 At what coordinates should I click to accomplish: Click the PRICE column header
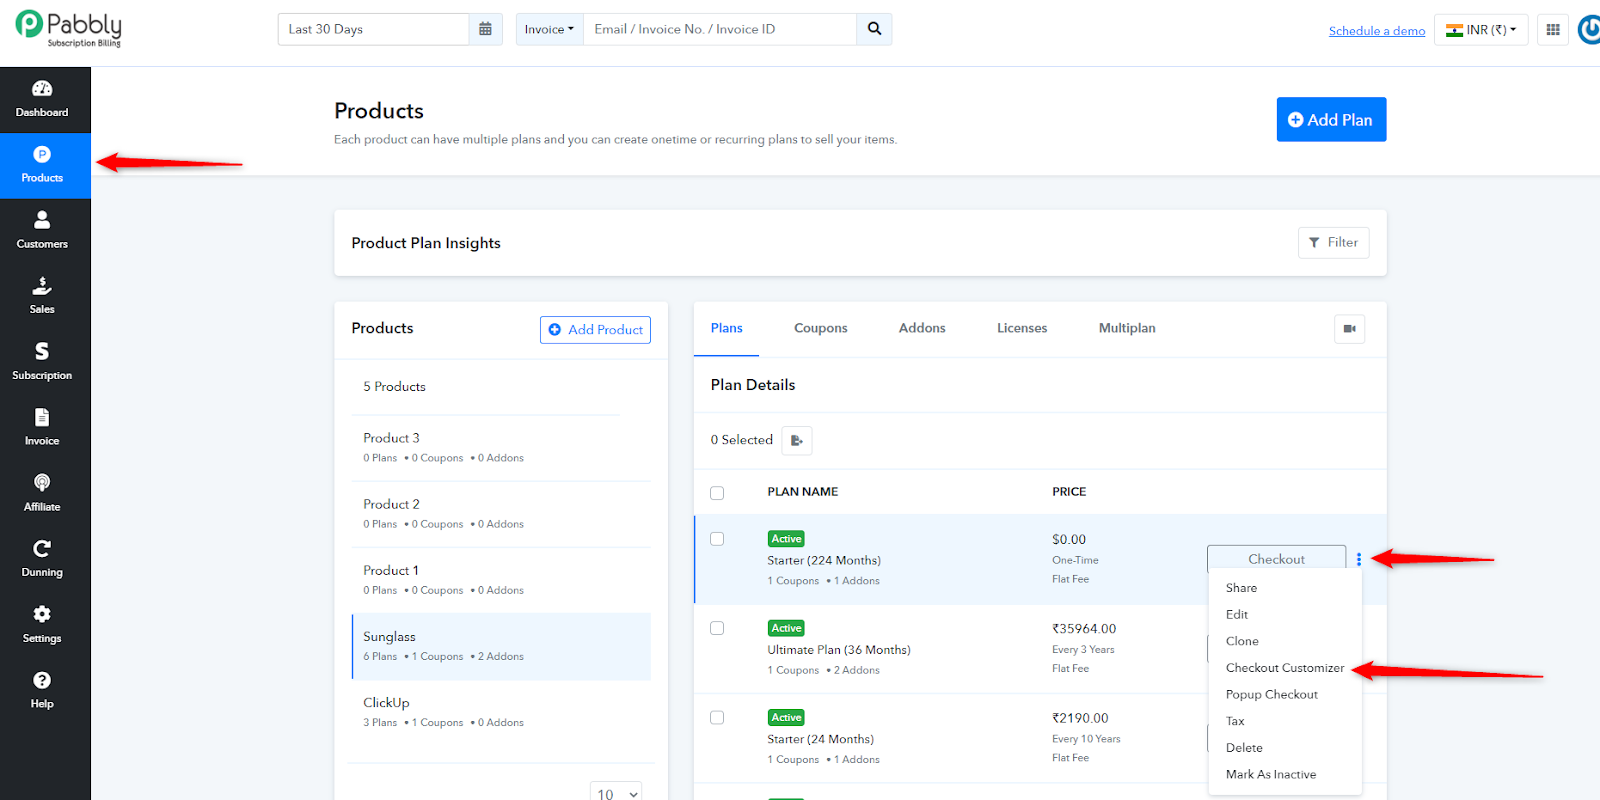point(1069,492)
